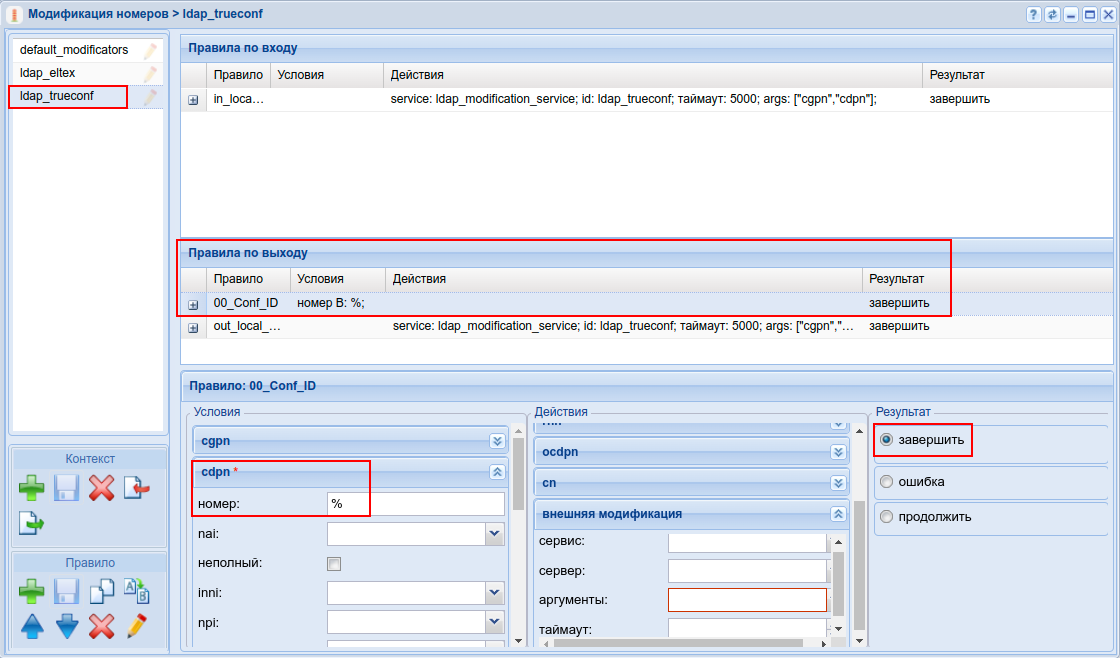1120x658 pixels.
Task: Open the nai dropdown list
Action: (x=494, y=534)
